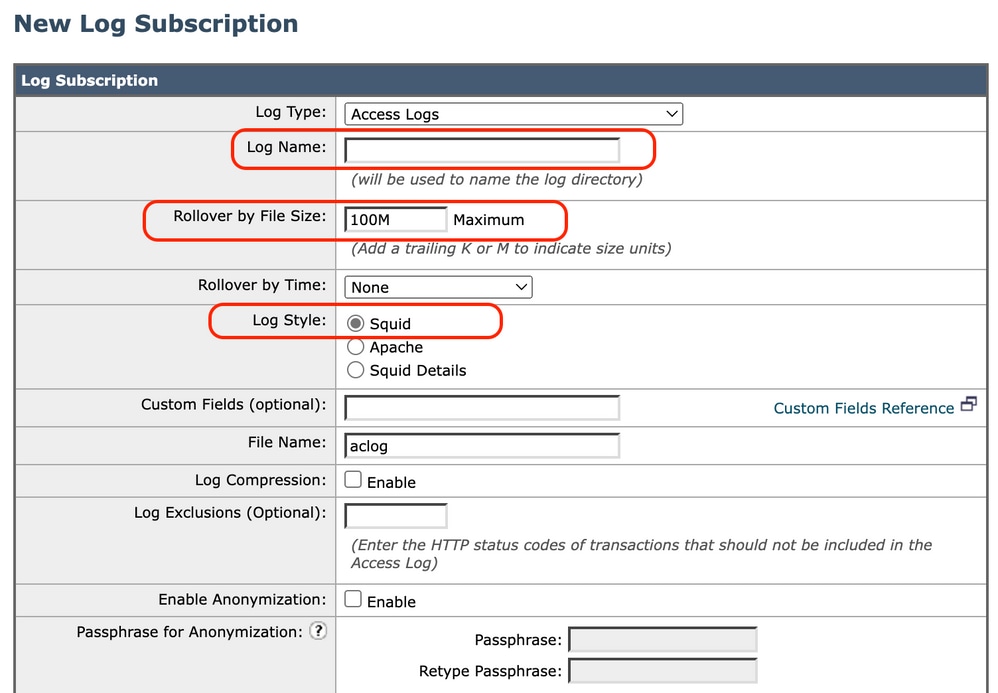Click the Rollover by File Size field
Screen dimensions: 998x693
tap(396, 219)
